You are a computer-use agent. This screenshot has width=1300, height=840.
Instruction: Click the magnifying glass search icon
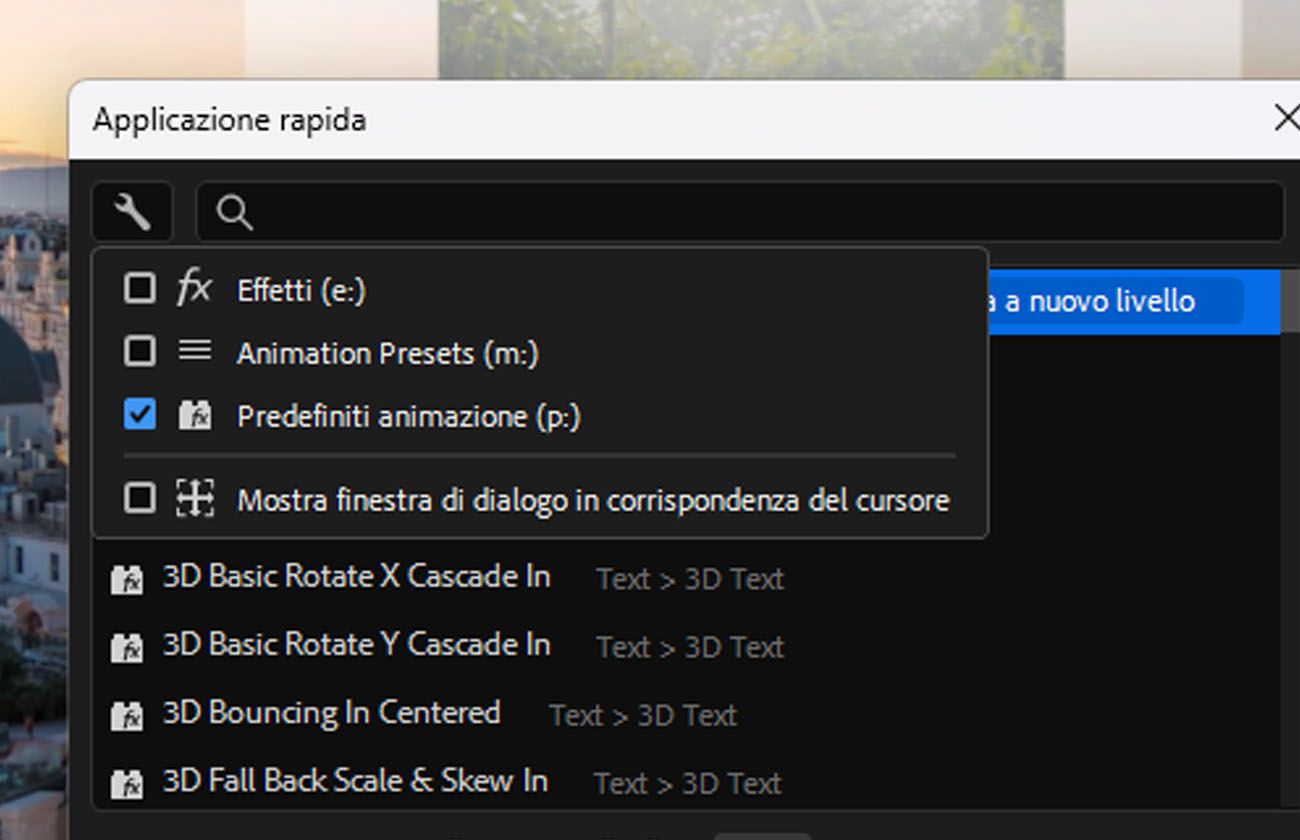234,212
